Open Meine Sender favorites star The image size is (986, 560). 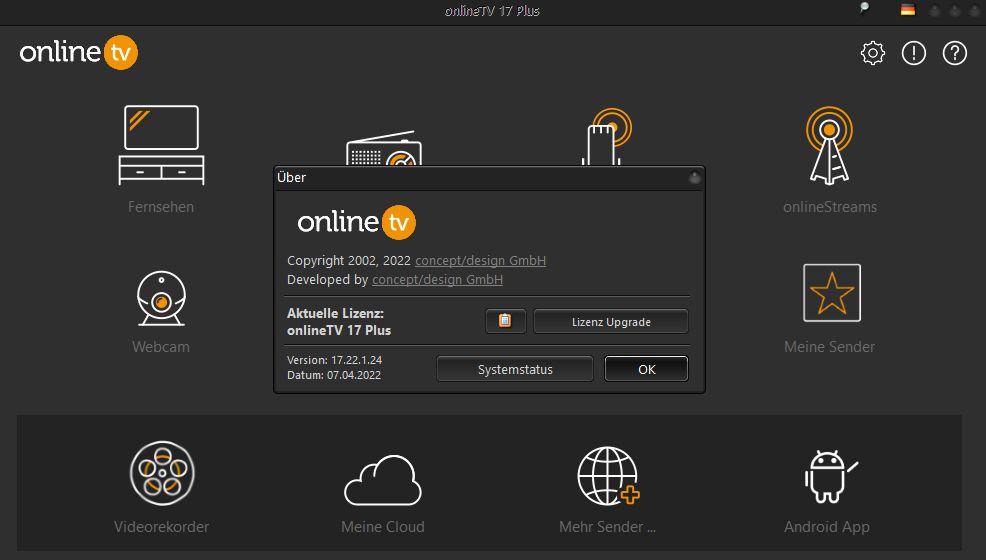click(x=831, y=293)
